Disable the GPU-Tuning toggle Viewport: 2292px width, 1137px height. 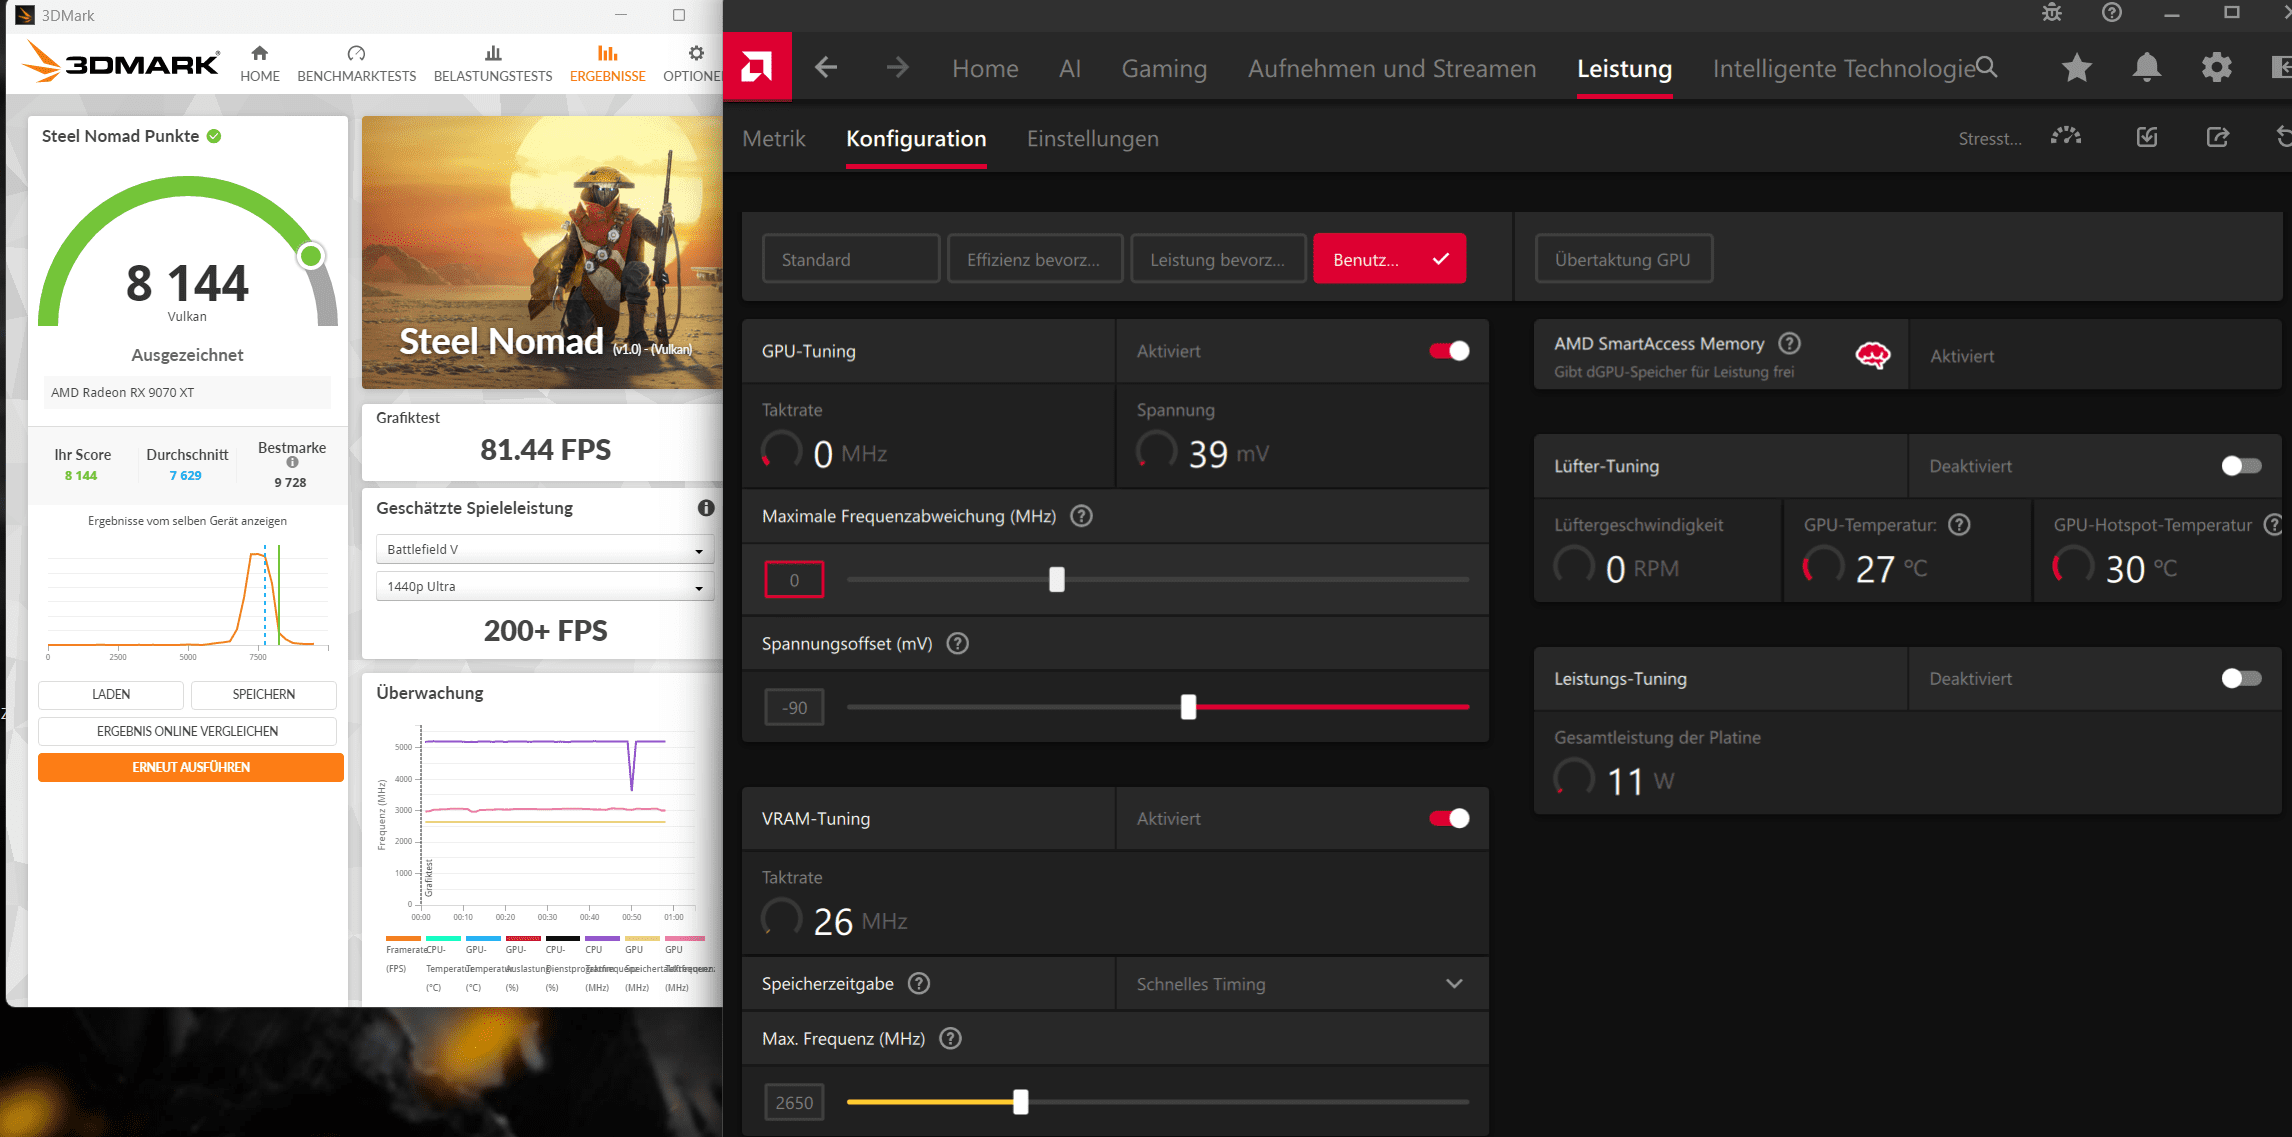click(1449, 351)
